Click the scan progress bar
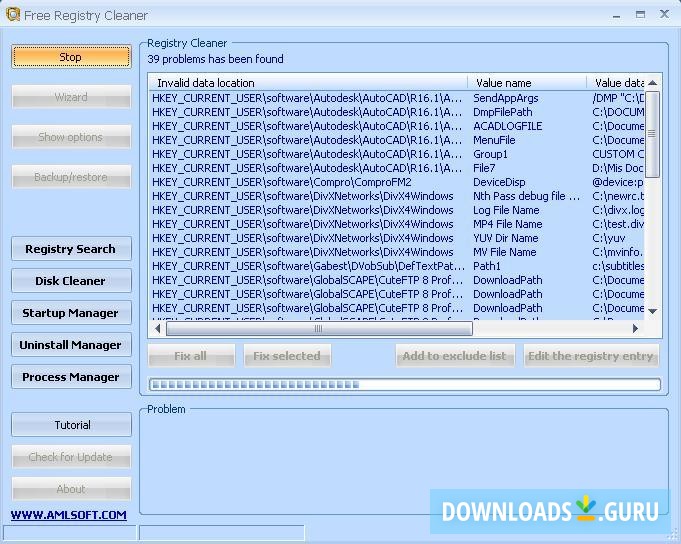Screen dimensions: 681x544 pyautogui.click(x=405, y=384)
